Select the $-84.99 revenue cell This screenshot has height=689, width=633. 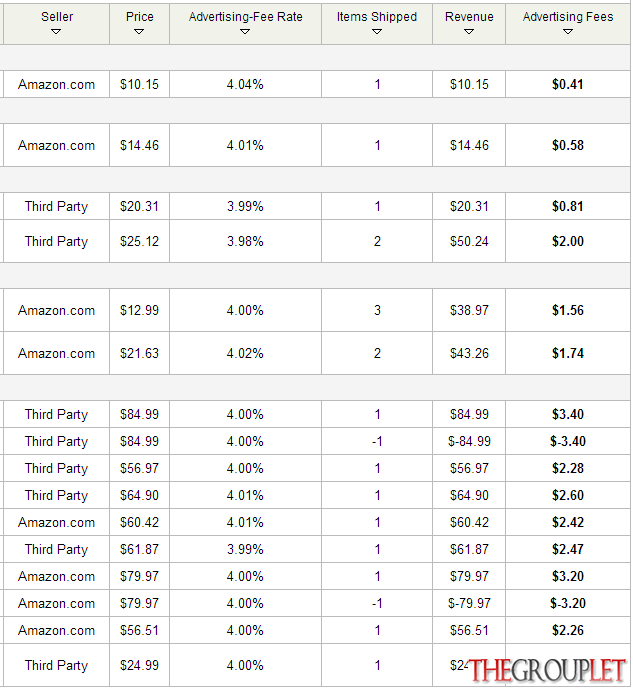(469, 441)
